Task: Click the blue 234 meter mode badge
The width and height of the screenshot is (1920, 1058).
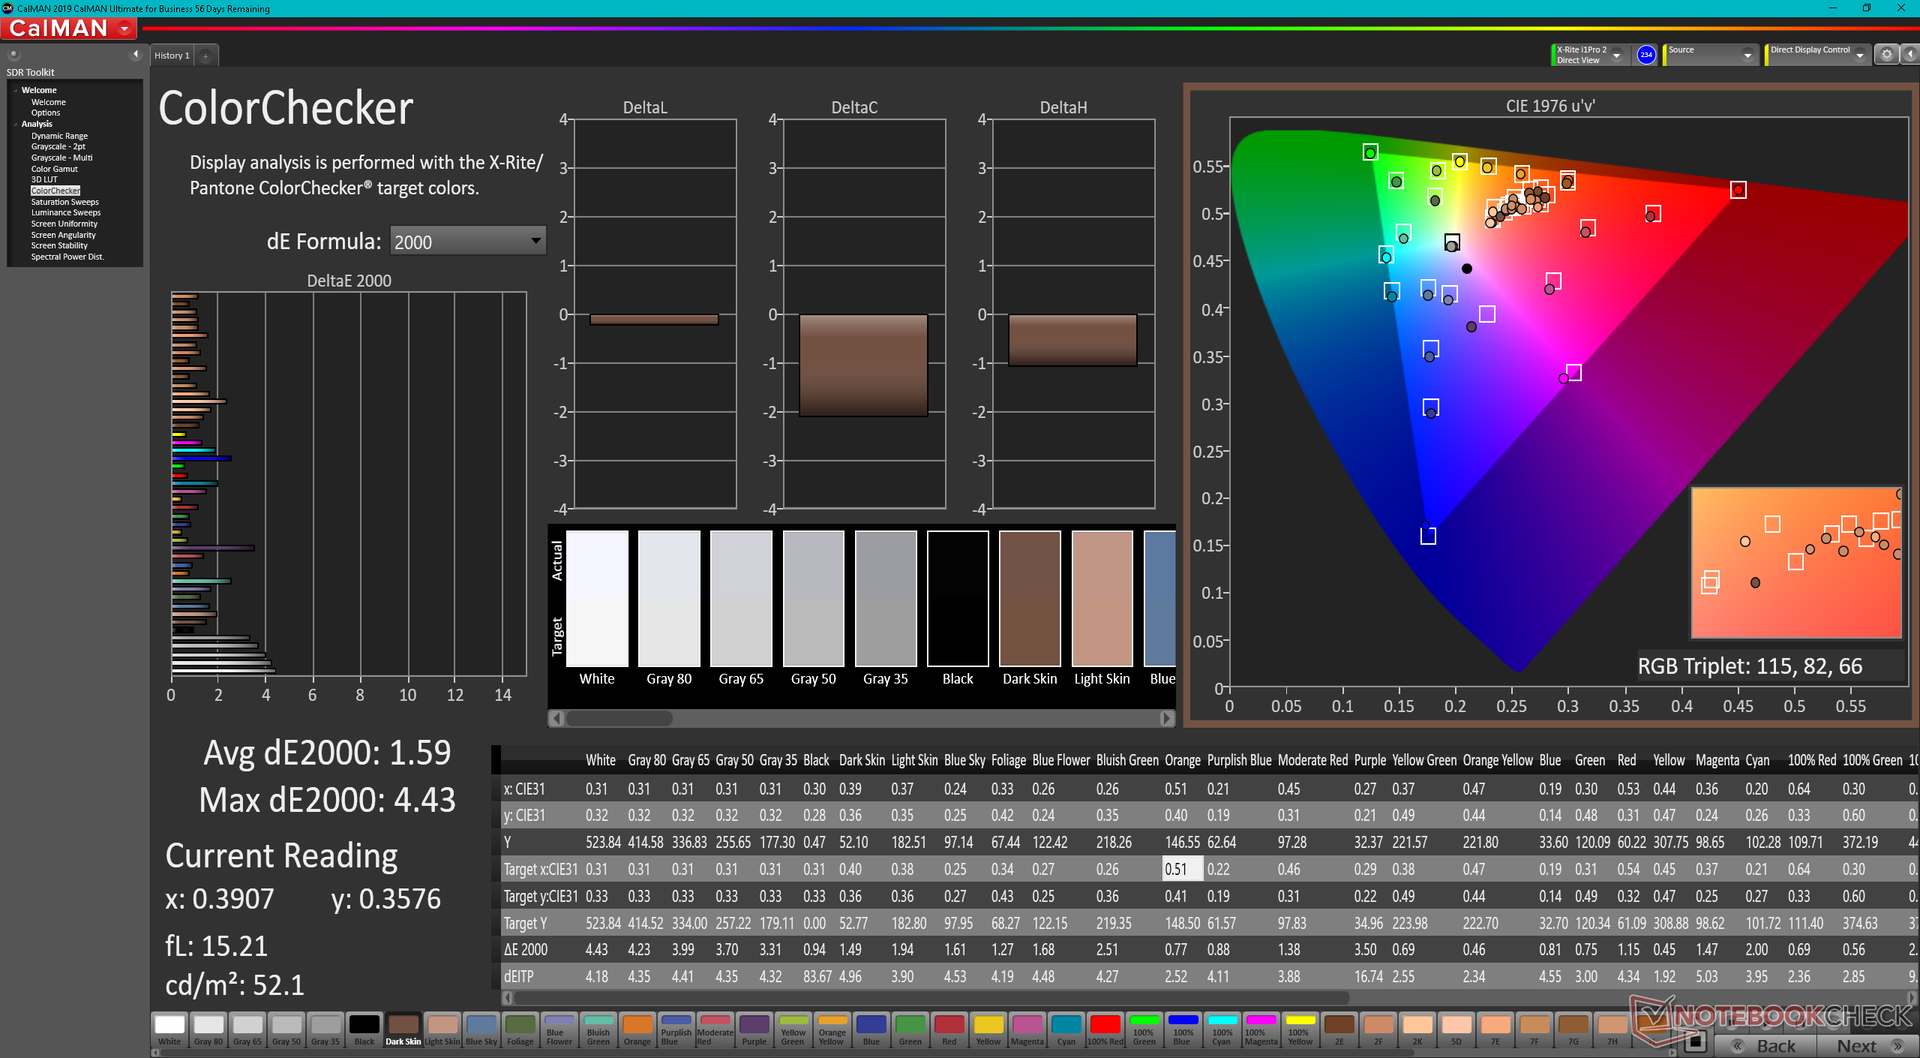Action: point(1646,55)
